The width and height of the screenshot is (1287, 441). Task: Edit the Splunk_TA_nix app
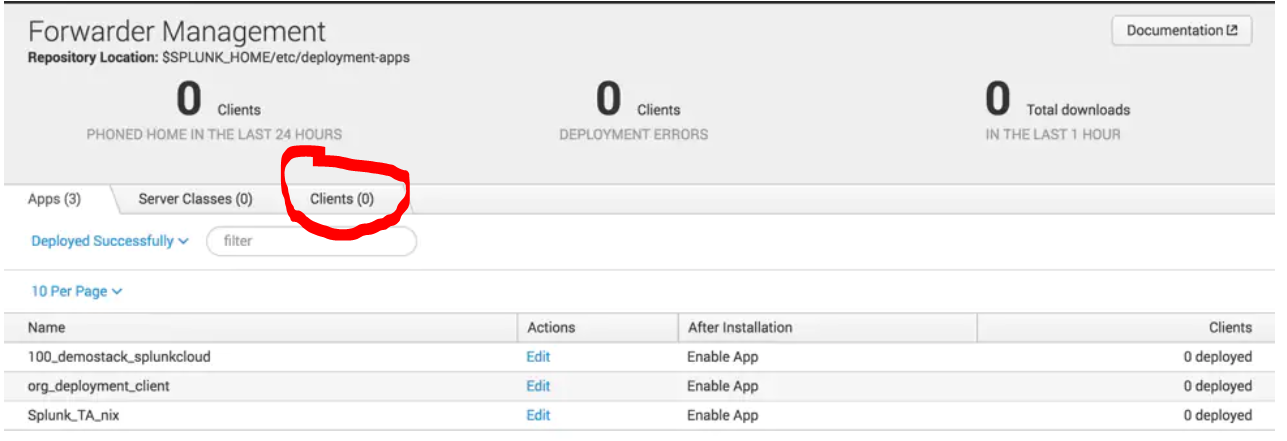pos(538,415)
